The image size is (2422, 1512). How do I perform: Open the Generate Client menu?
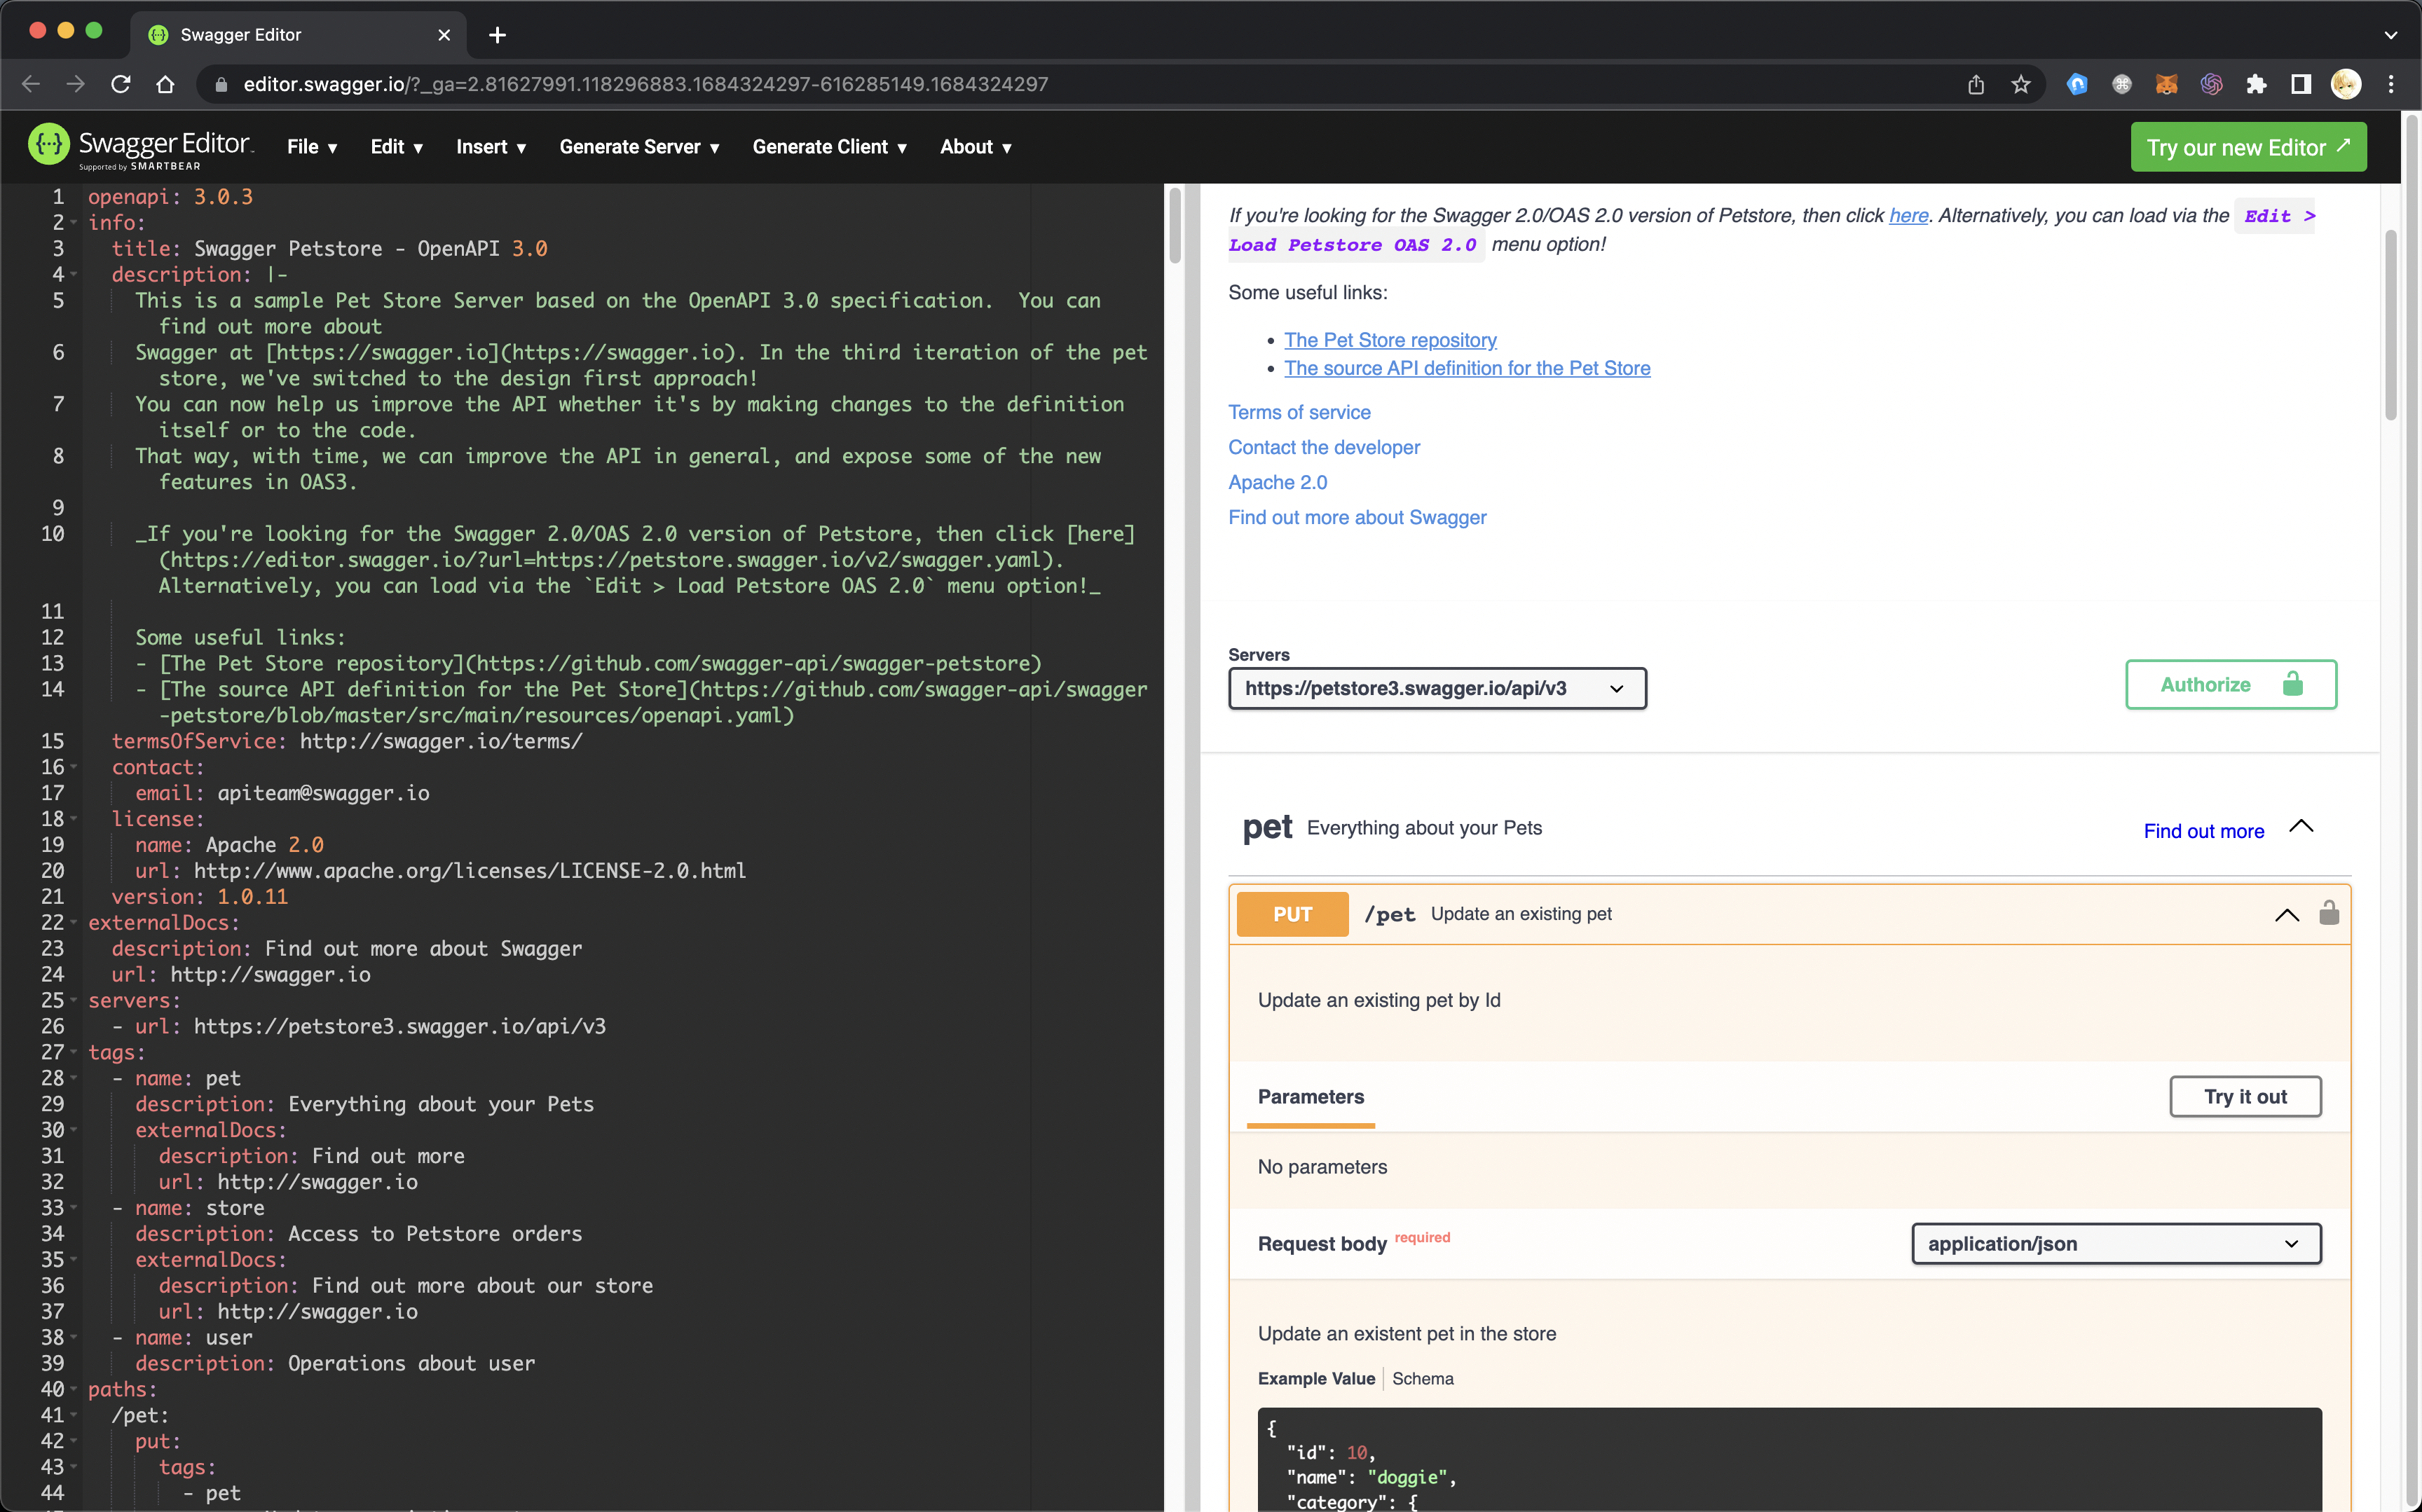click(x=830, y=147)
